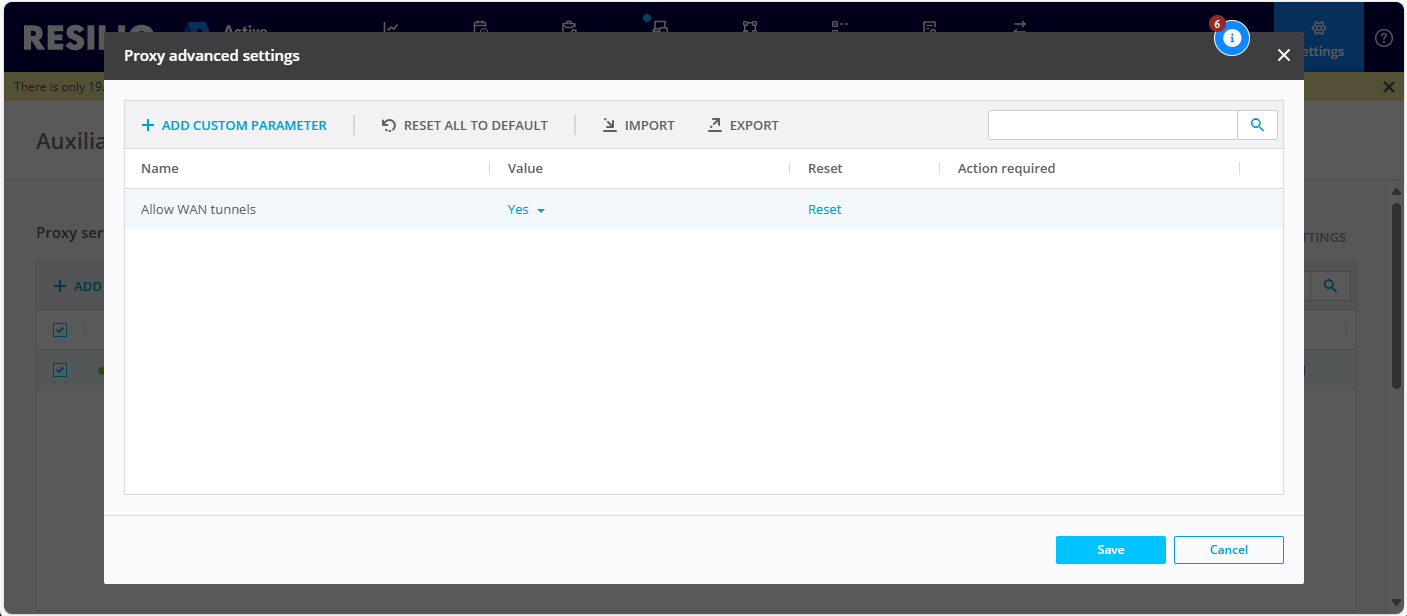The height and width of the screenshot is (616, 1407).
Task: Toggle the select-all checkbox in proxy table header
Action: point(60,330)
